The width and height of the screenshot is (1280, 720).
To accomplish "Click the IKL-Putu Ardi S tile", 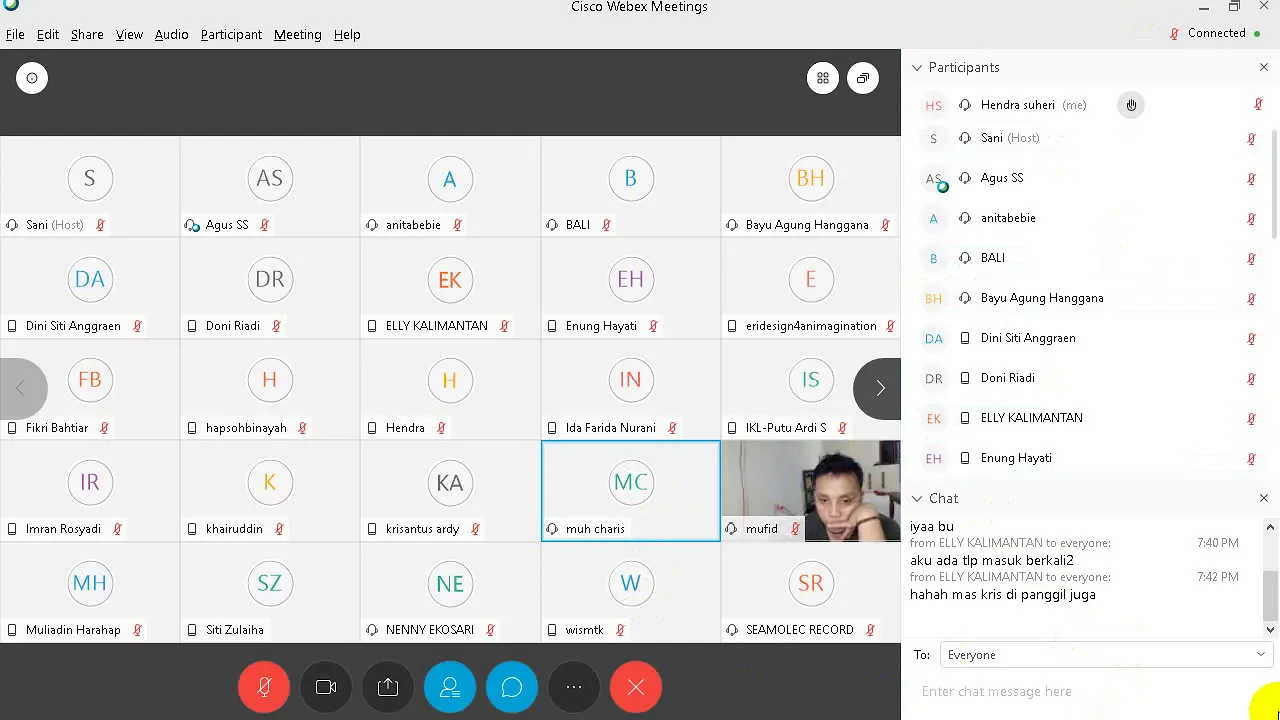I will 811,390.
